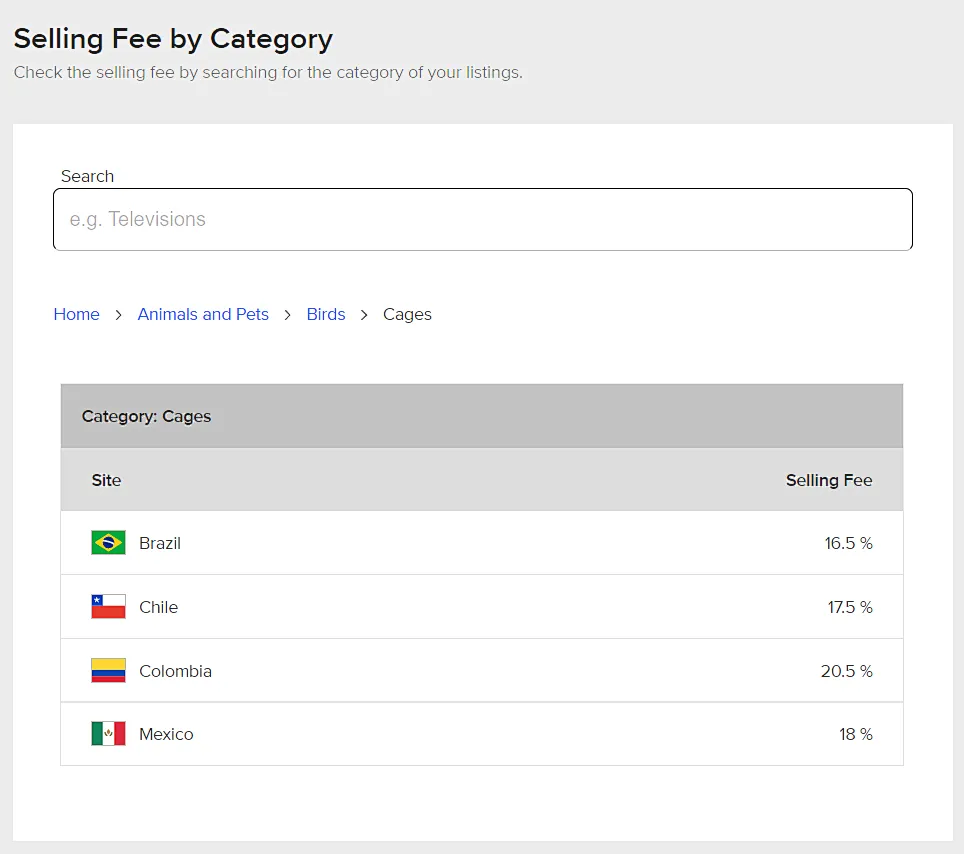Click the Site column header

tap(106, 480)
